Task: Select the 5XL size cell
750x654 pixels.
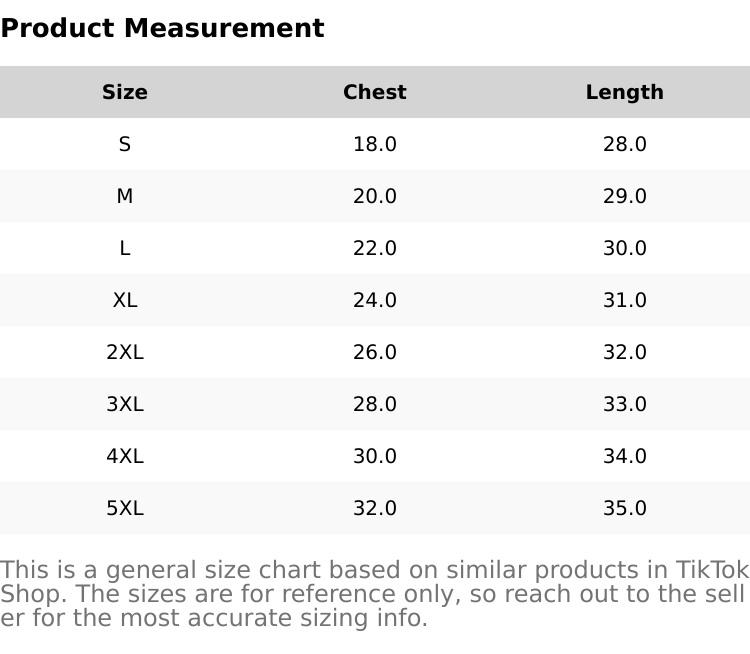Action: tap(125, 508)
